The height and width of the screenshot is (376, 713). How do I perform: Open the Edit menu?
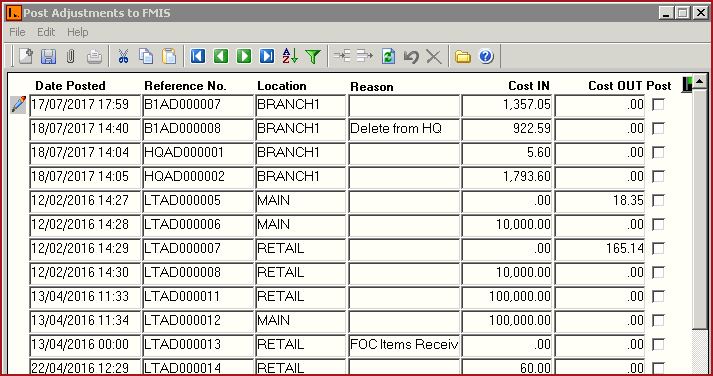(x=46, y=32)
